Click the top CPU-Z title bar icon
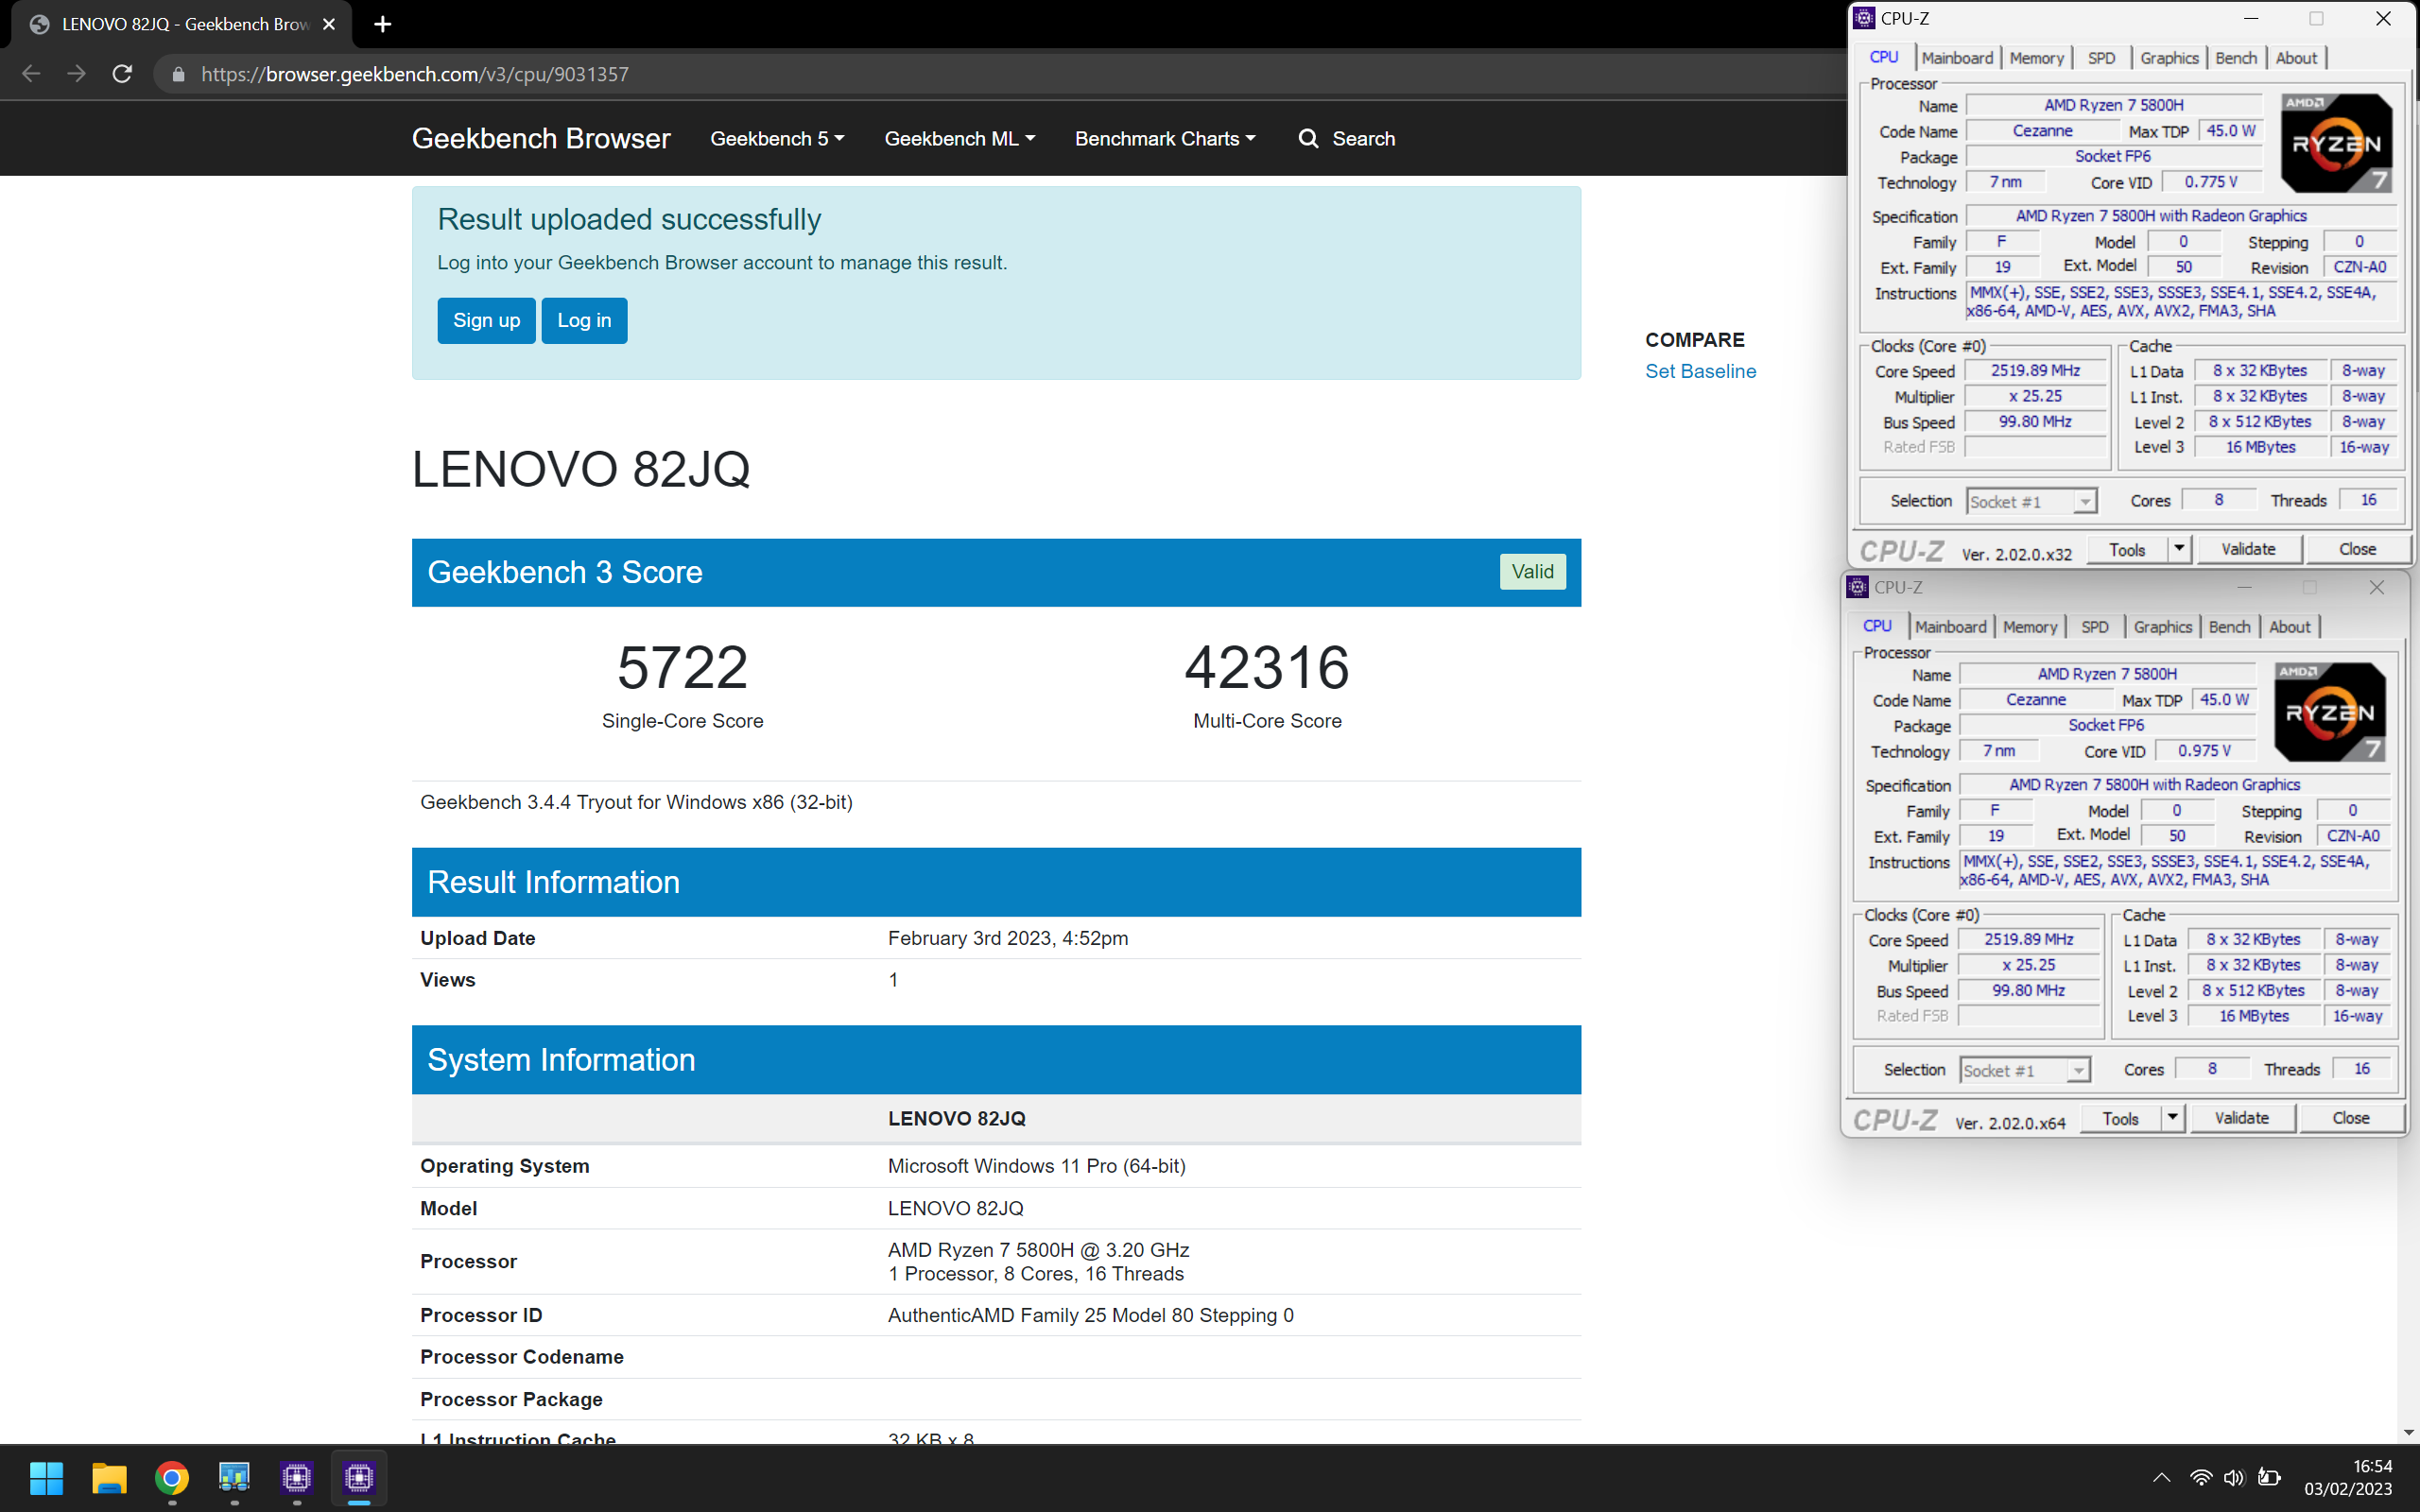The height and width of the screenshot is (1512, 2420). point(1864,18)
